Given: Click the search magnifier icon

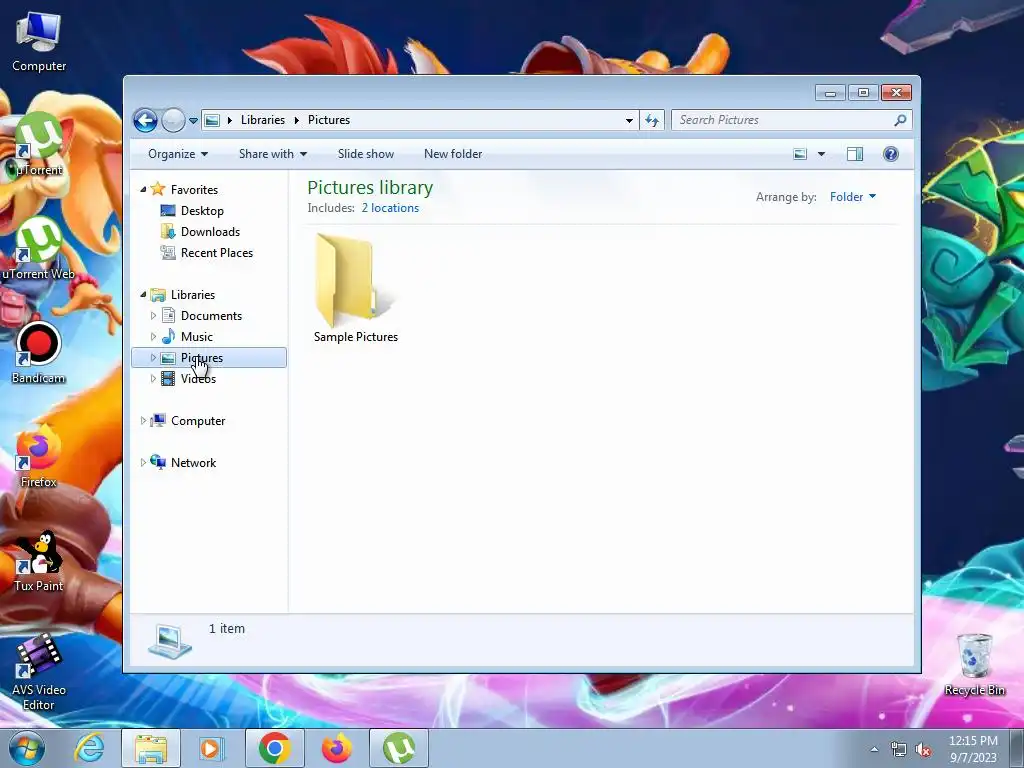Looking at the screenshot, I should (x=901, y=120).
